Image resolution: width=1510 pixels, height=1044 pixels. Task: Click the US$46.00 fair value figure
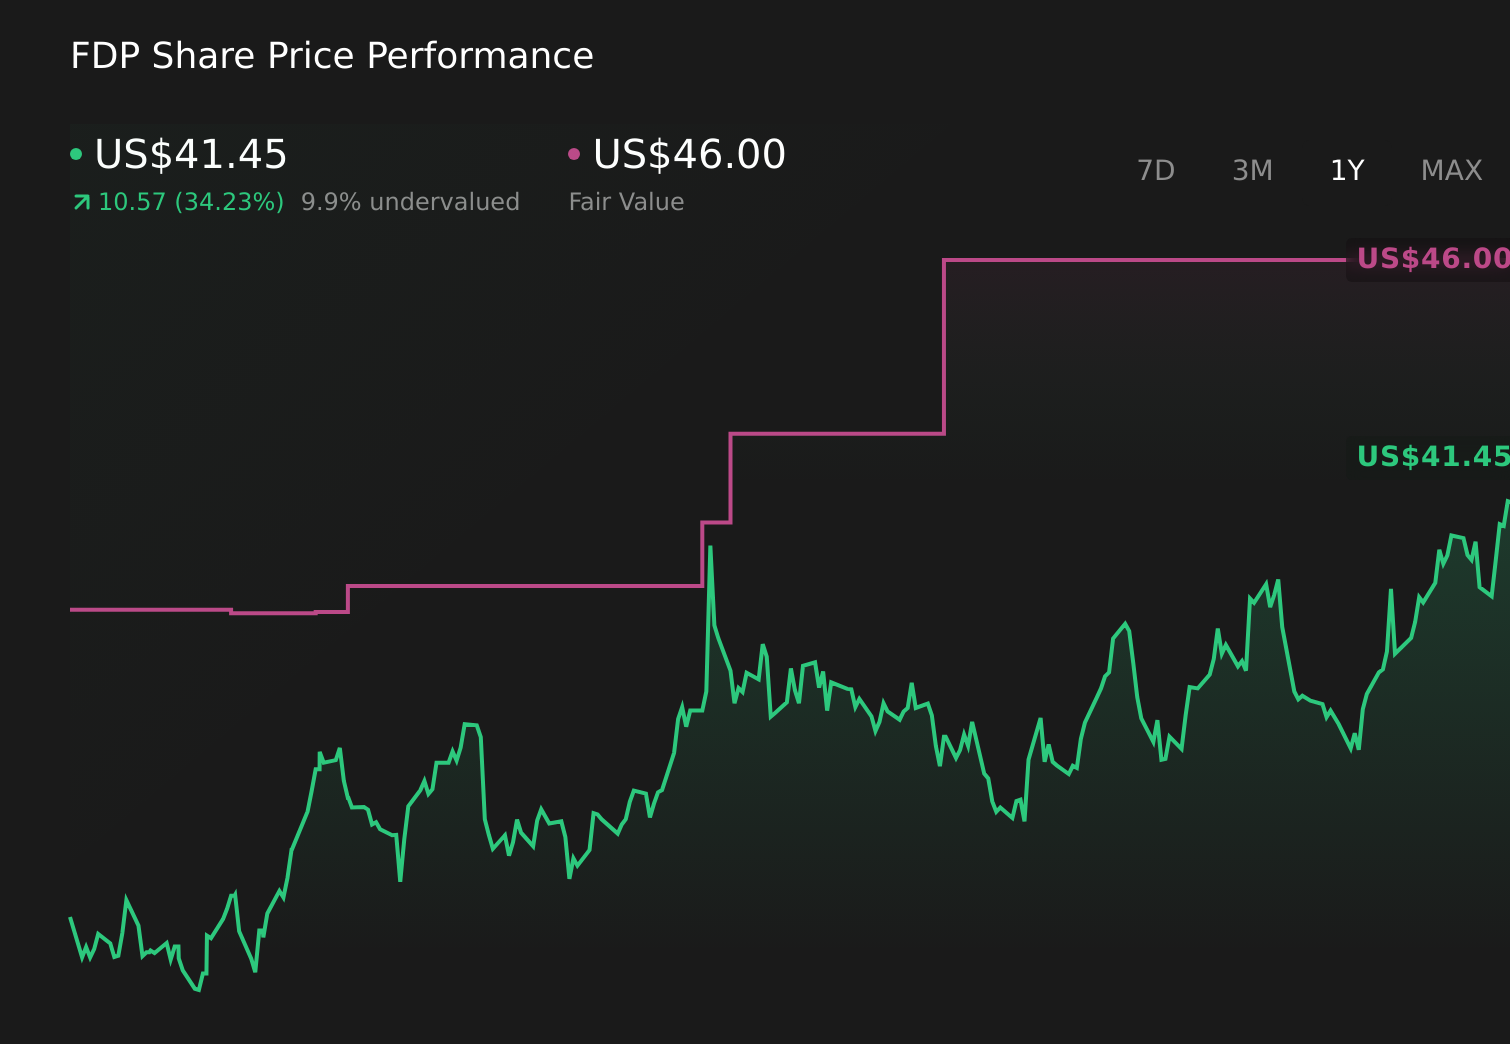coord(688,155)
